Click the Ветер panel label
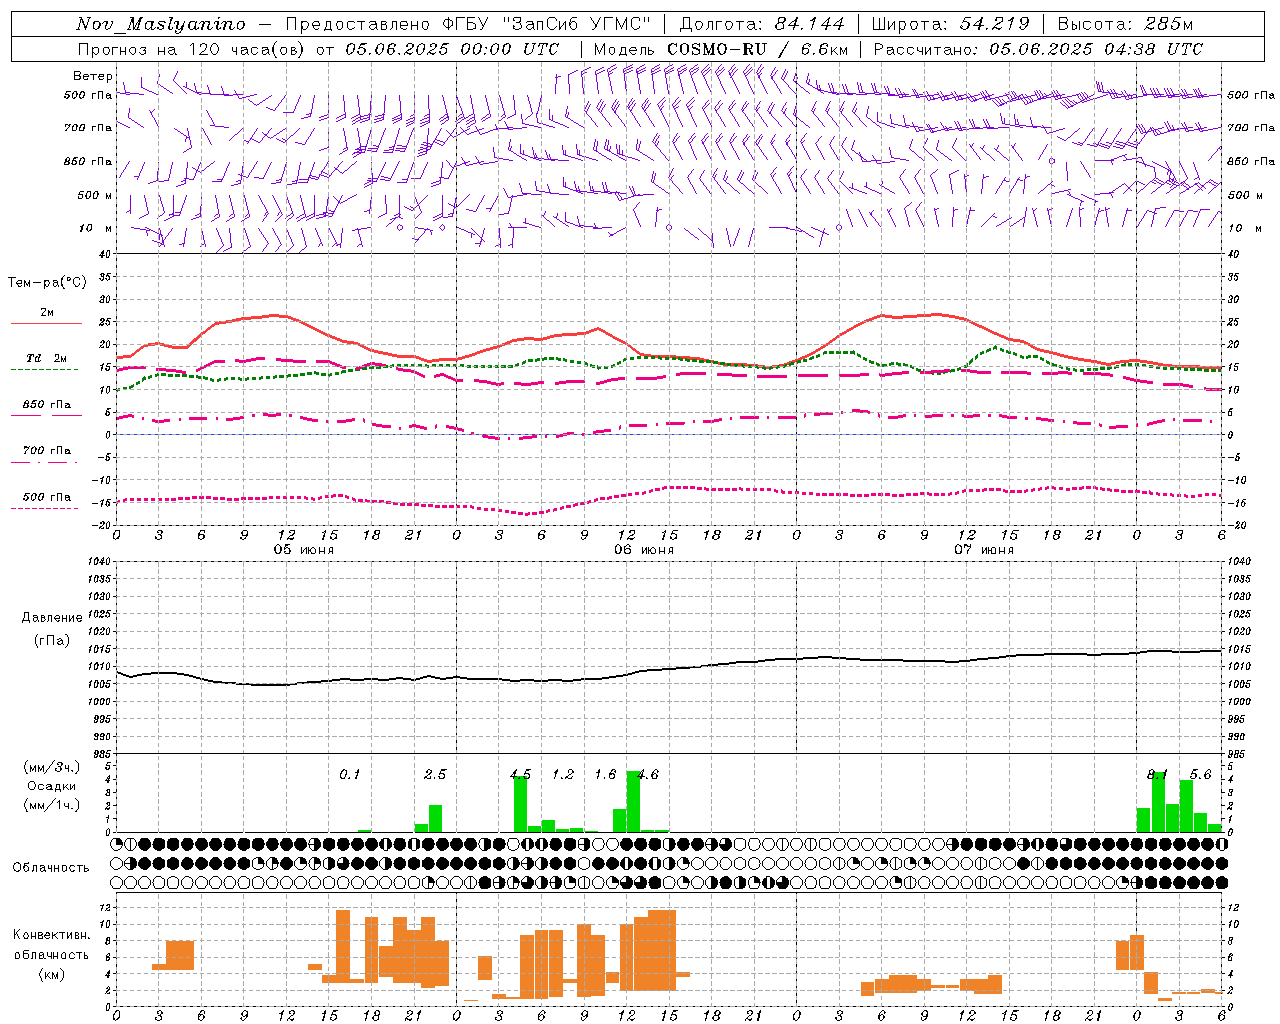 coord(93,76)
